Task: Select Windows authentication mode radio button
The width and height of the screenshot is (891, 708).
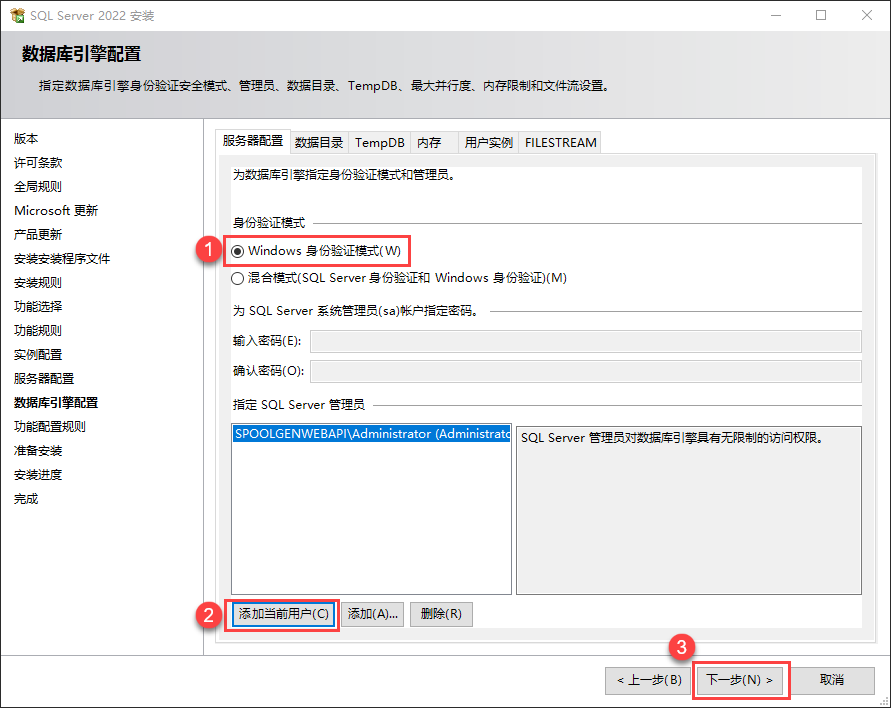Action: click(x=238, y=250)
